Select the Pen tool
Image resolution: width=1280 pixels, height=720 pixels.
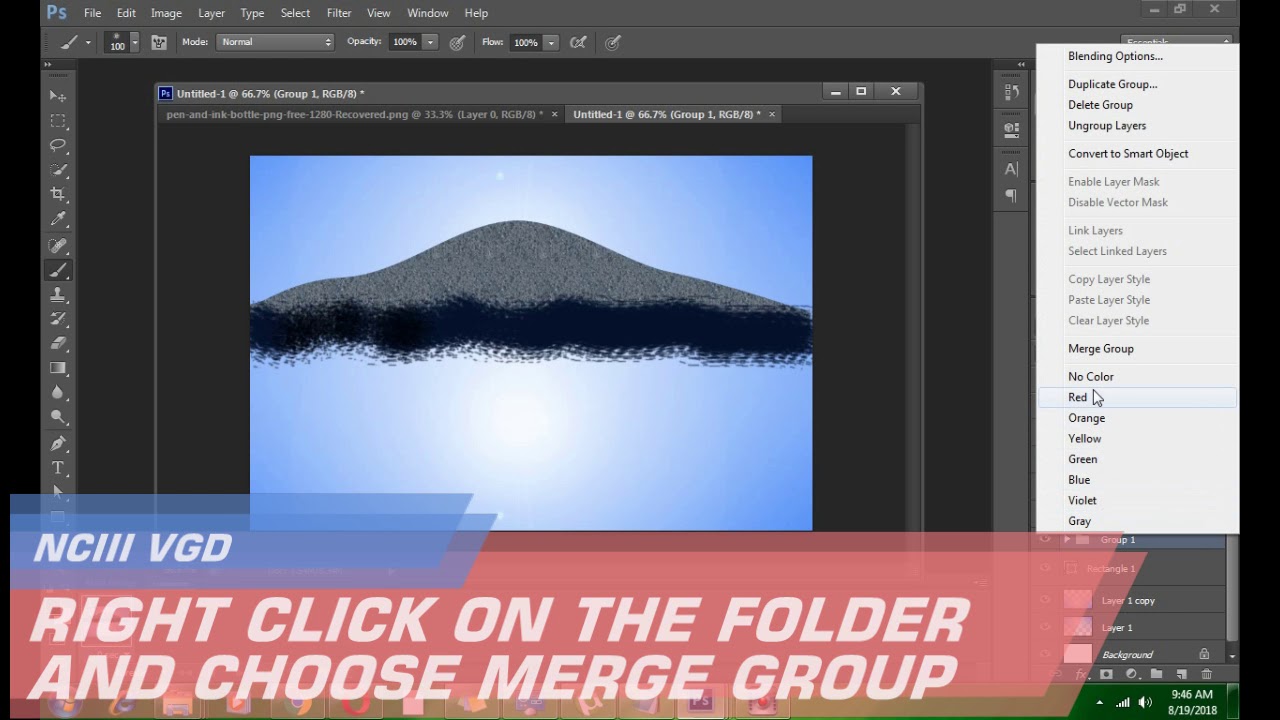coord(58,443)
